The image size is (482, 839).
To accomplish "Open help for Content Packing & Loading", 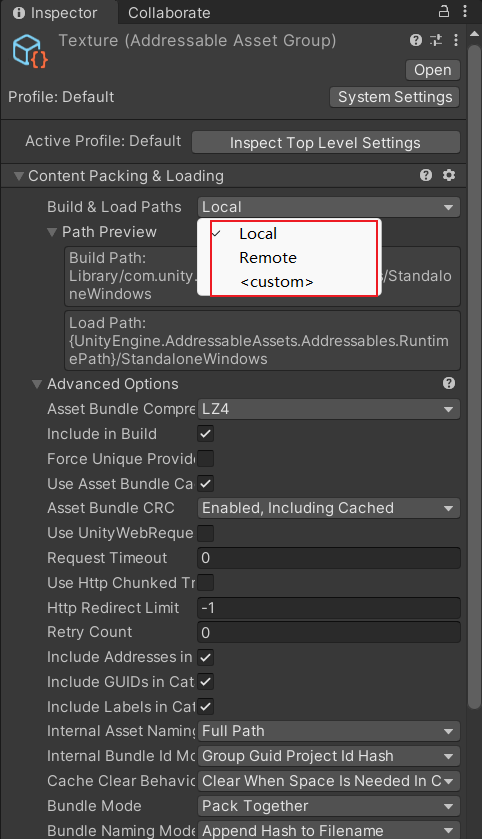I will 426,175.
